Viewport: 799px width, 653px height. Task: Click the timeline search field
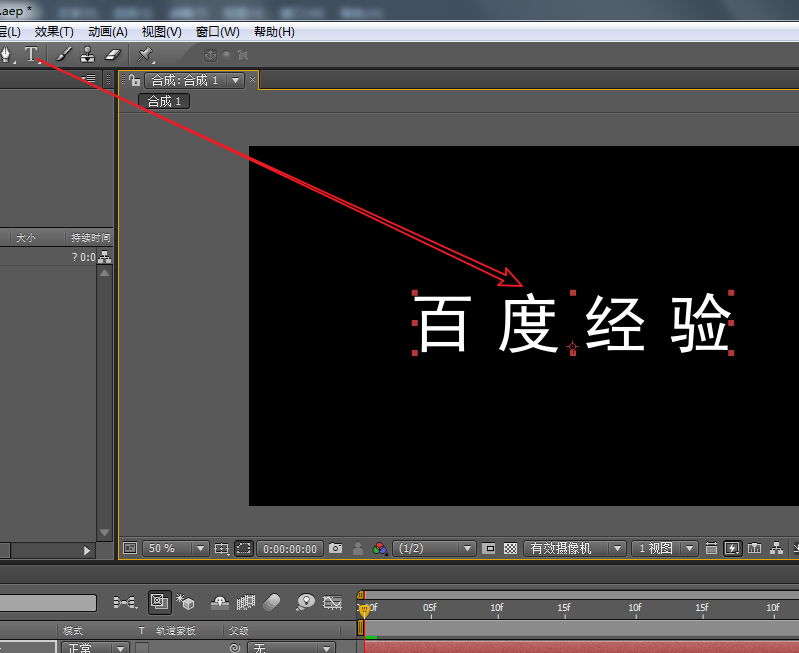48,603
